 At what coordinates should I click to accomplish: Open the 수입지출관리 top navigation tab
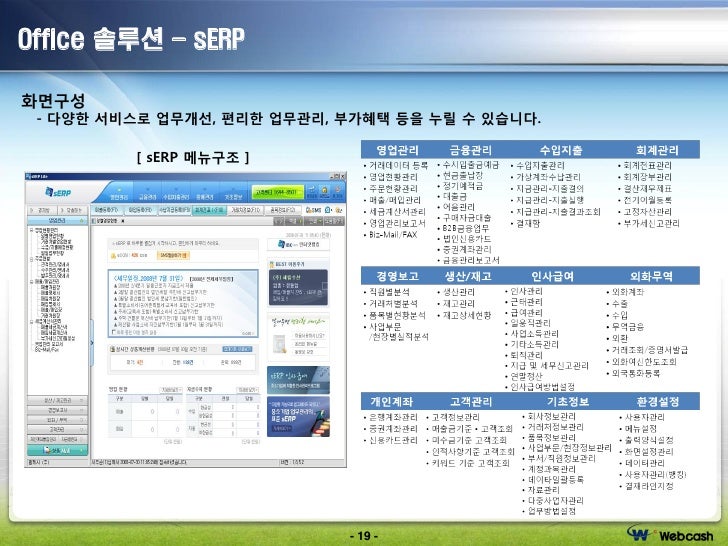(x=176, y=195)
